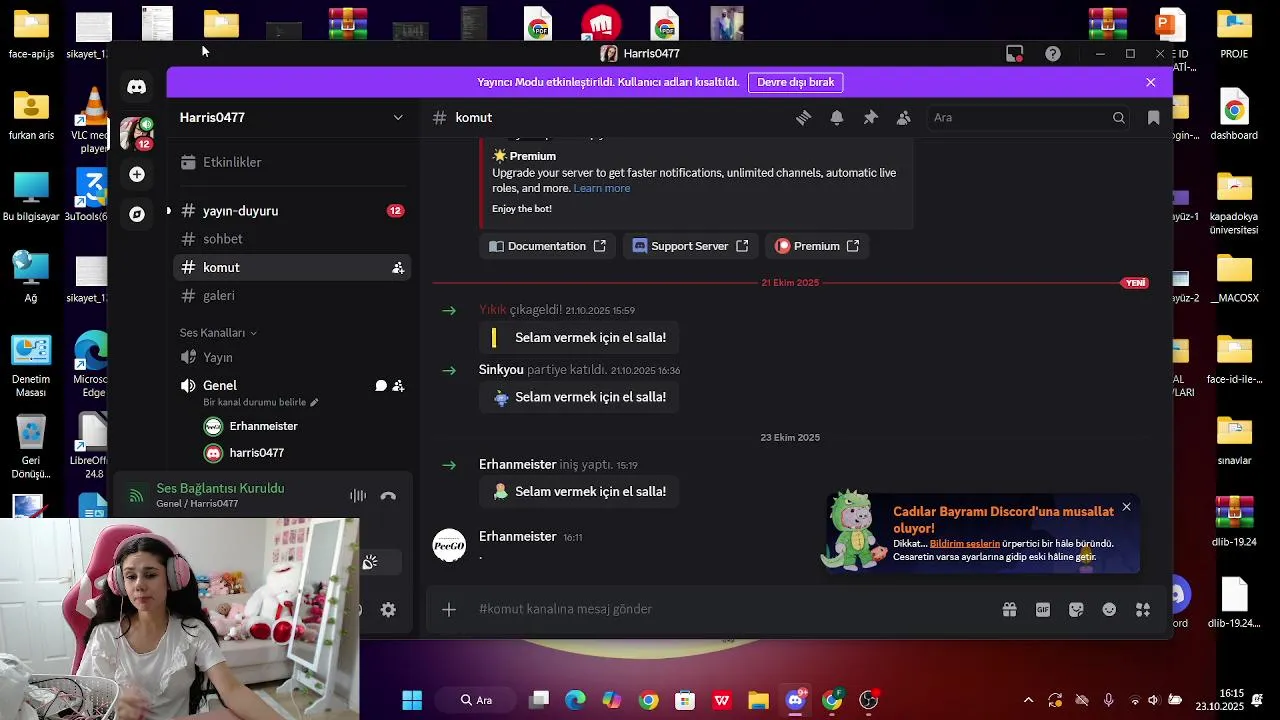Show pinned messages icon

870,118
